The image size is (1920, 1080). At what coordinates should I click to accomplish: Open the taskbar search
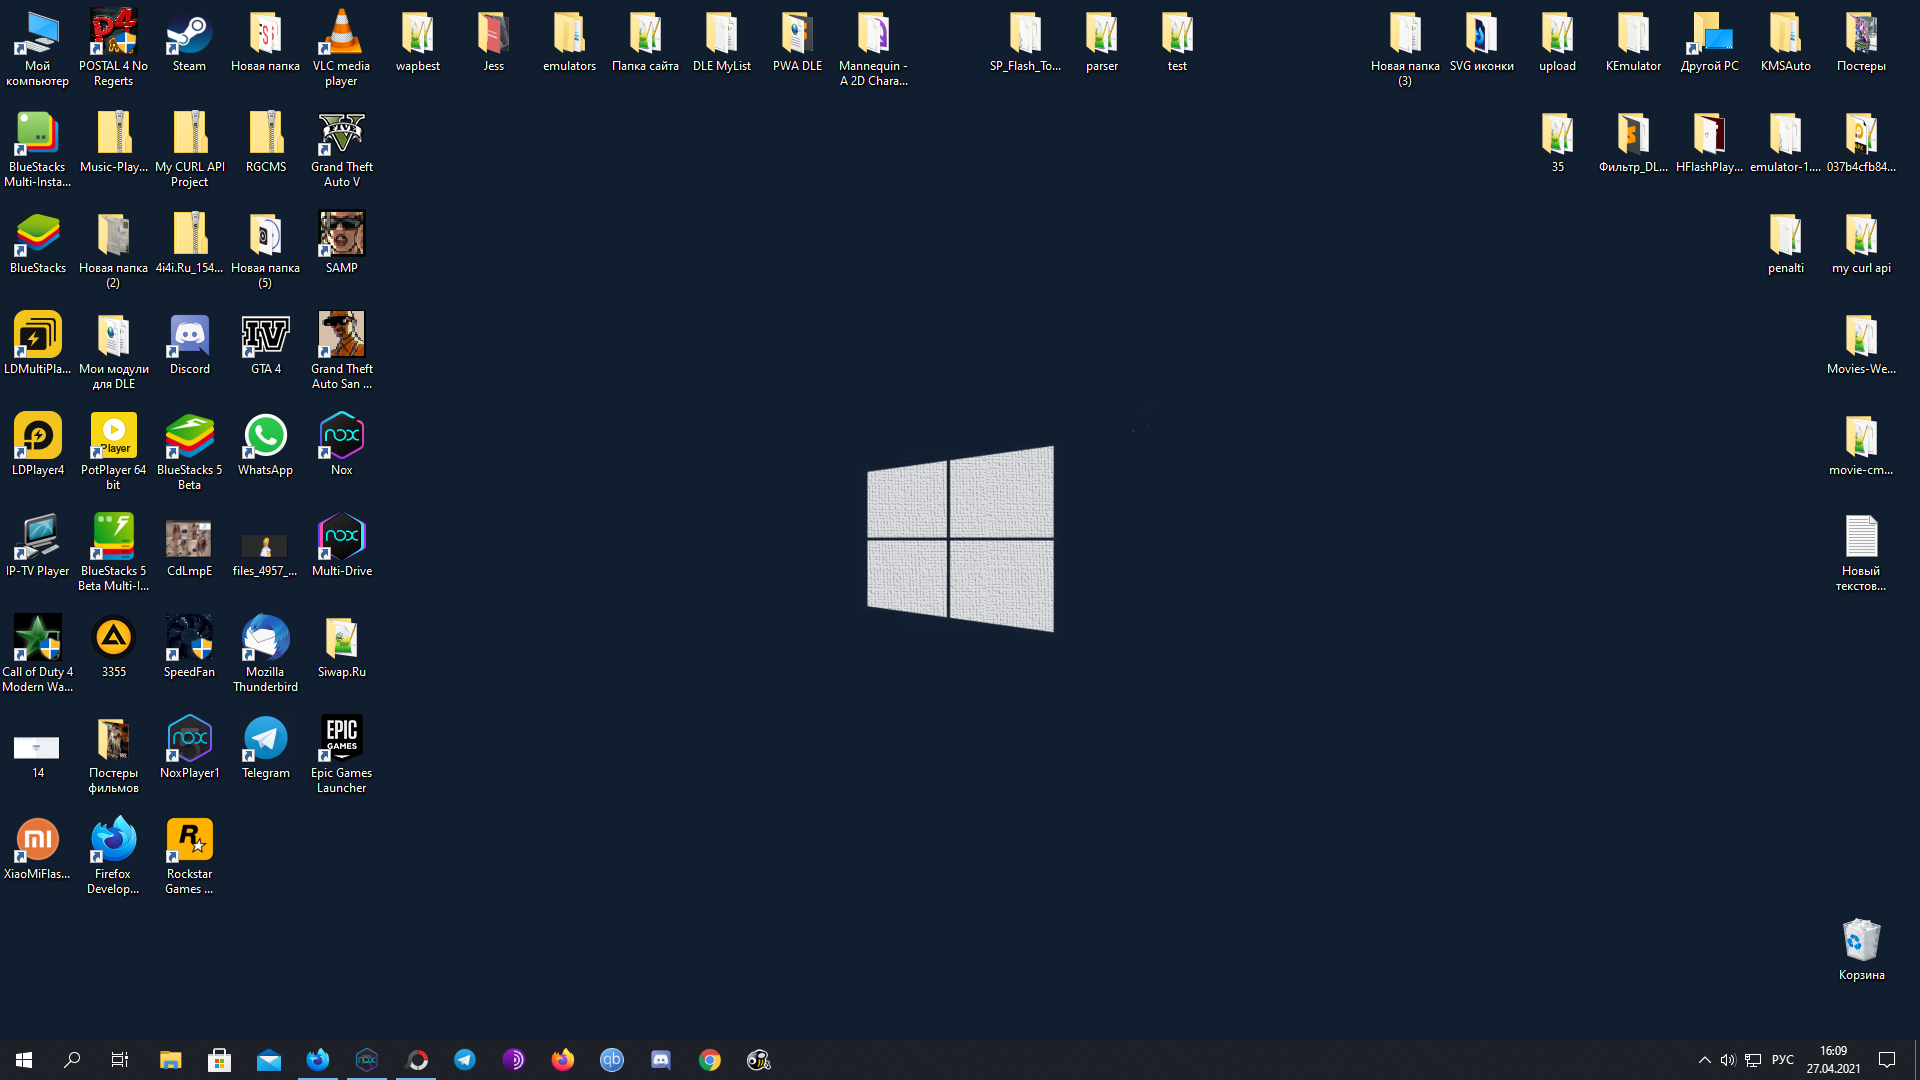click(72, 1060)
